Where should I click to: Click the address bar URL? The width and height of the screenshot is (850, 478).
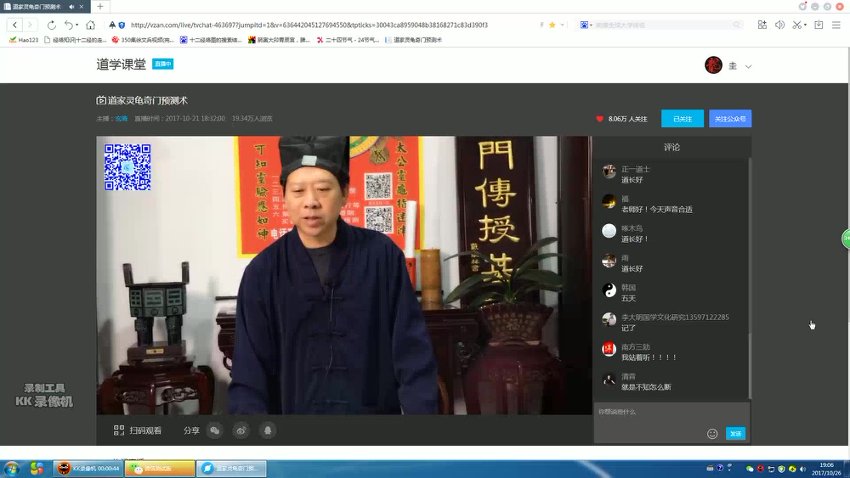(x=309, y=25)
